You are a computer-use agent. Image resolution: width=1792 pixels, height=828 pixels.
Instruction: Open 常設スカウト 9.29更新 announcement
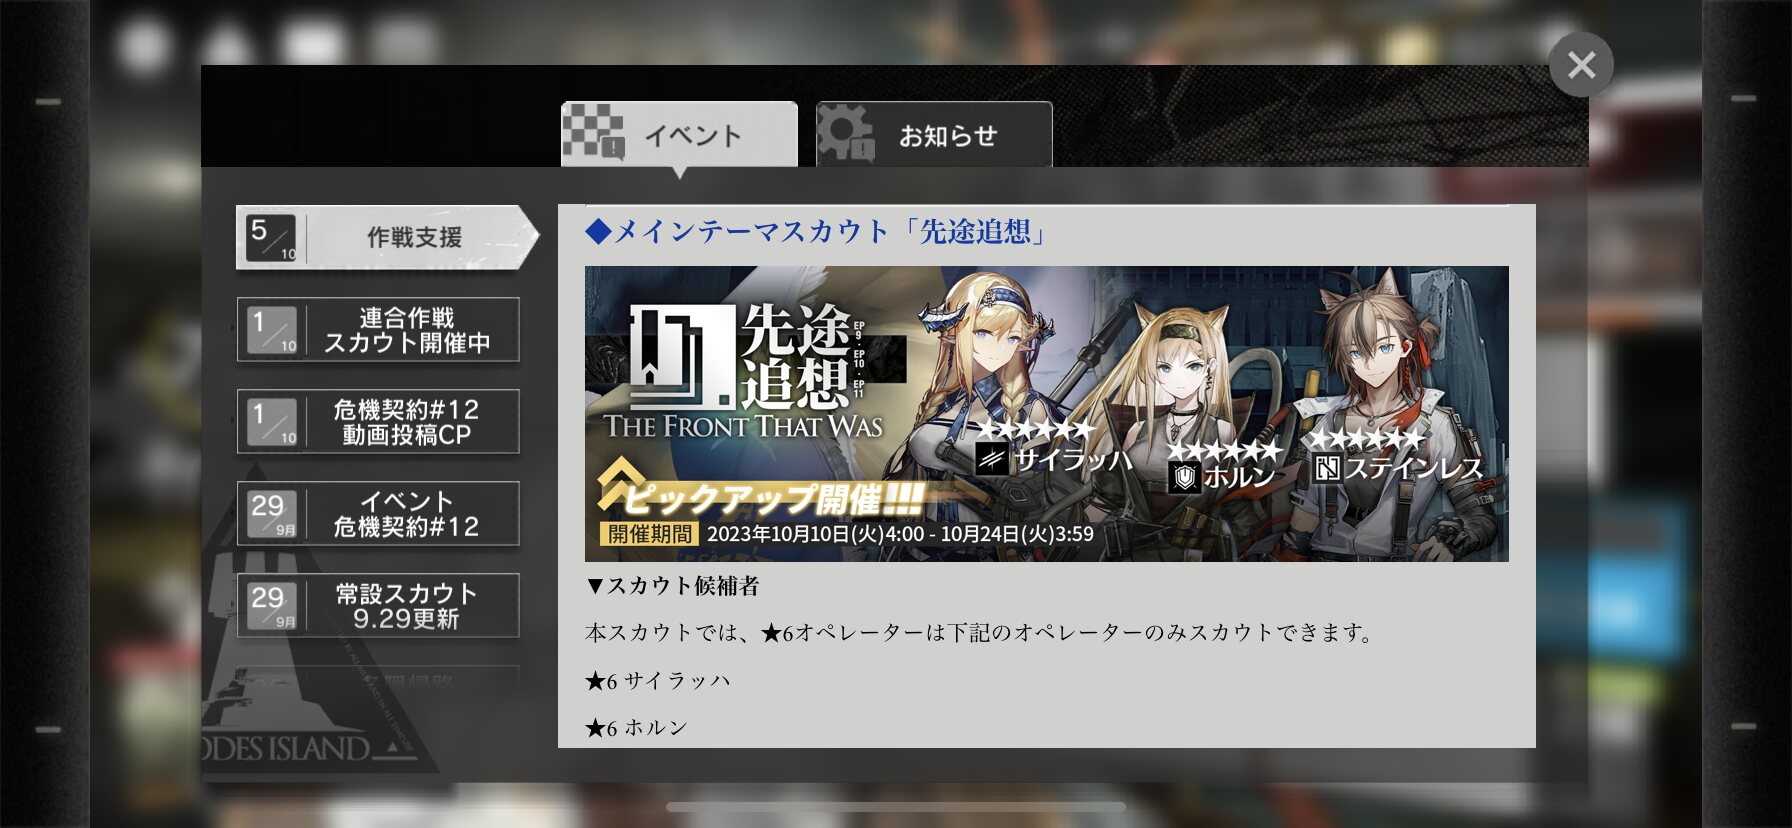tap(378, 606)
